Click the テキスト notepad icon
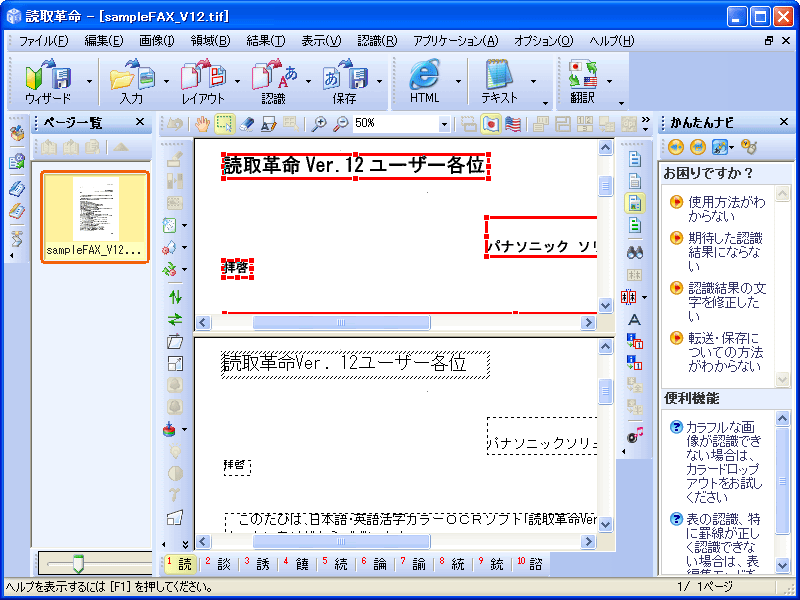Viewport: 800px width, 600px height. coord(499,81)
